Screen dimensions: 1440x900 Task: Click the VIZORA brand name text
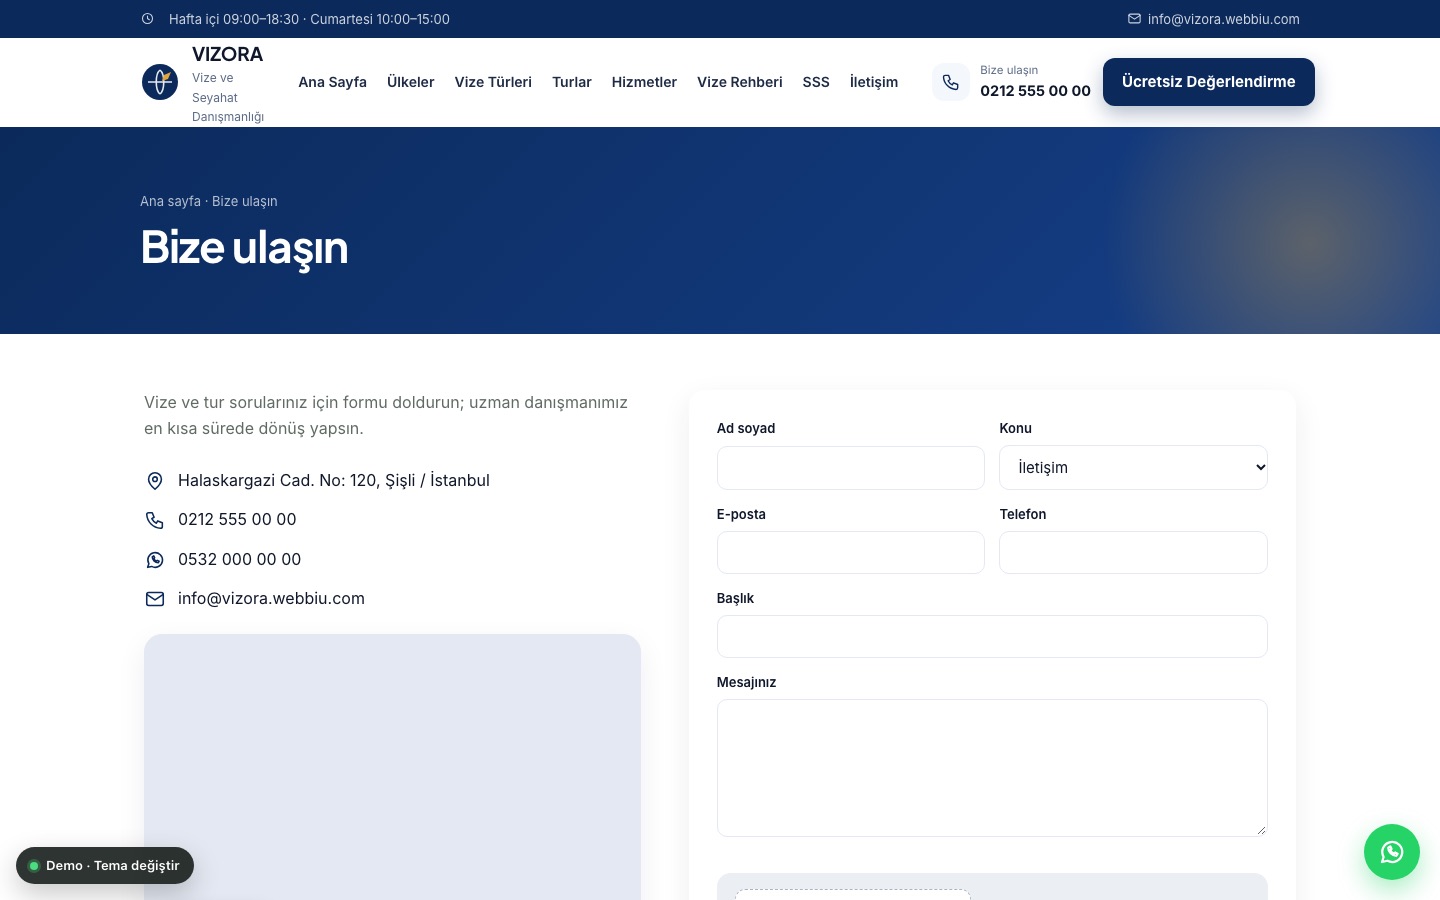click(227, 54)
